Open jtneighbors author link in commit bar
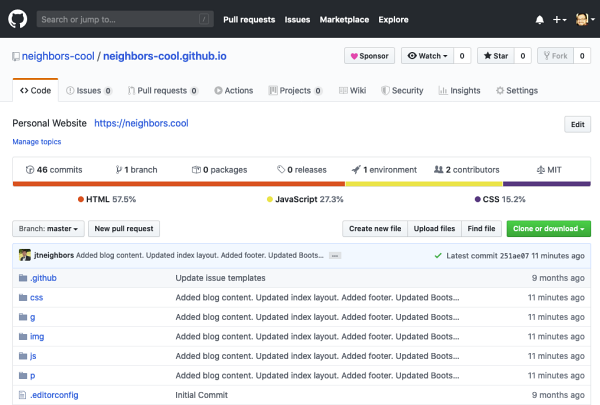This screenshot has height=405, width=600. (54, 255)
